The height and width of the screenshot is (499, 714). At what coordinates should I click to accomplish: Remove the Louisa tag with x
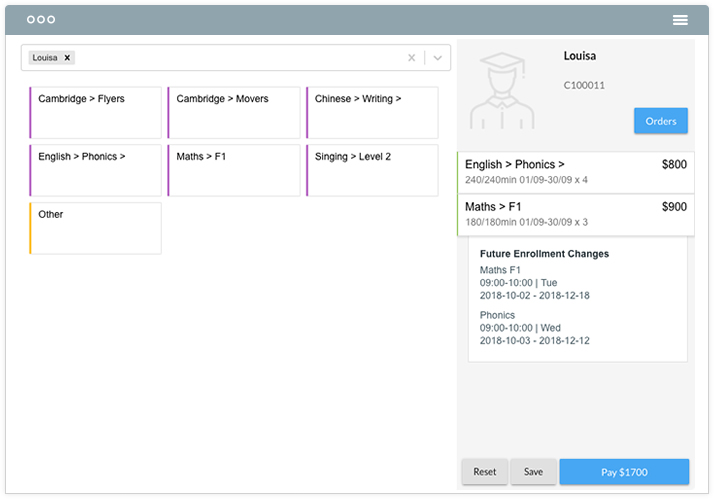(67, 58)
